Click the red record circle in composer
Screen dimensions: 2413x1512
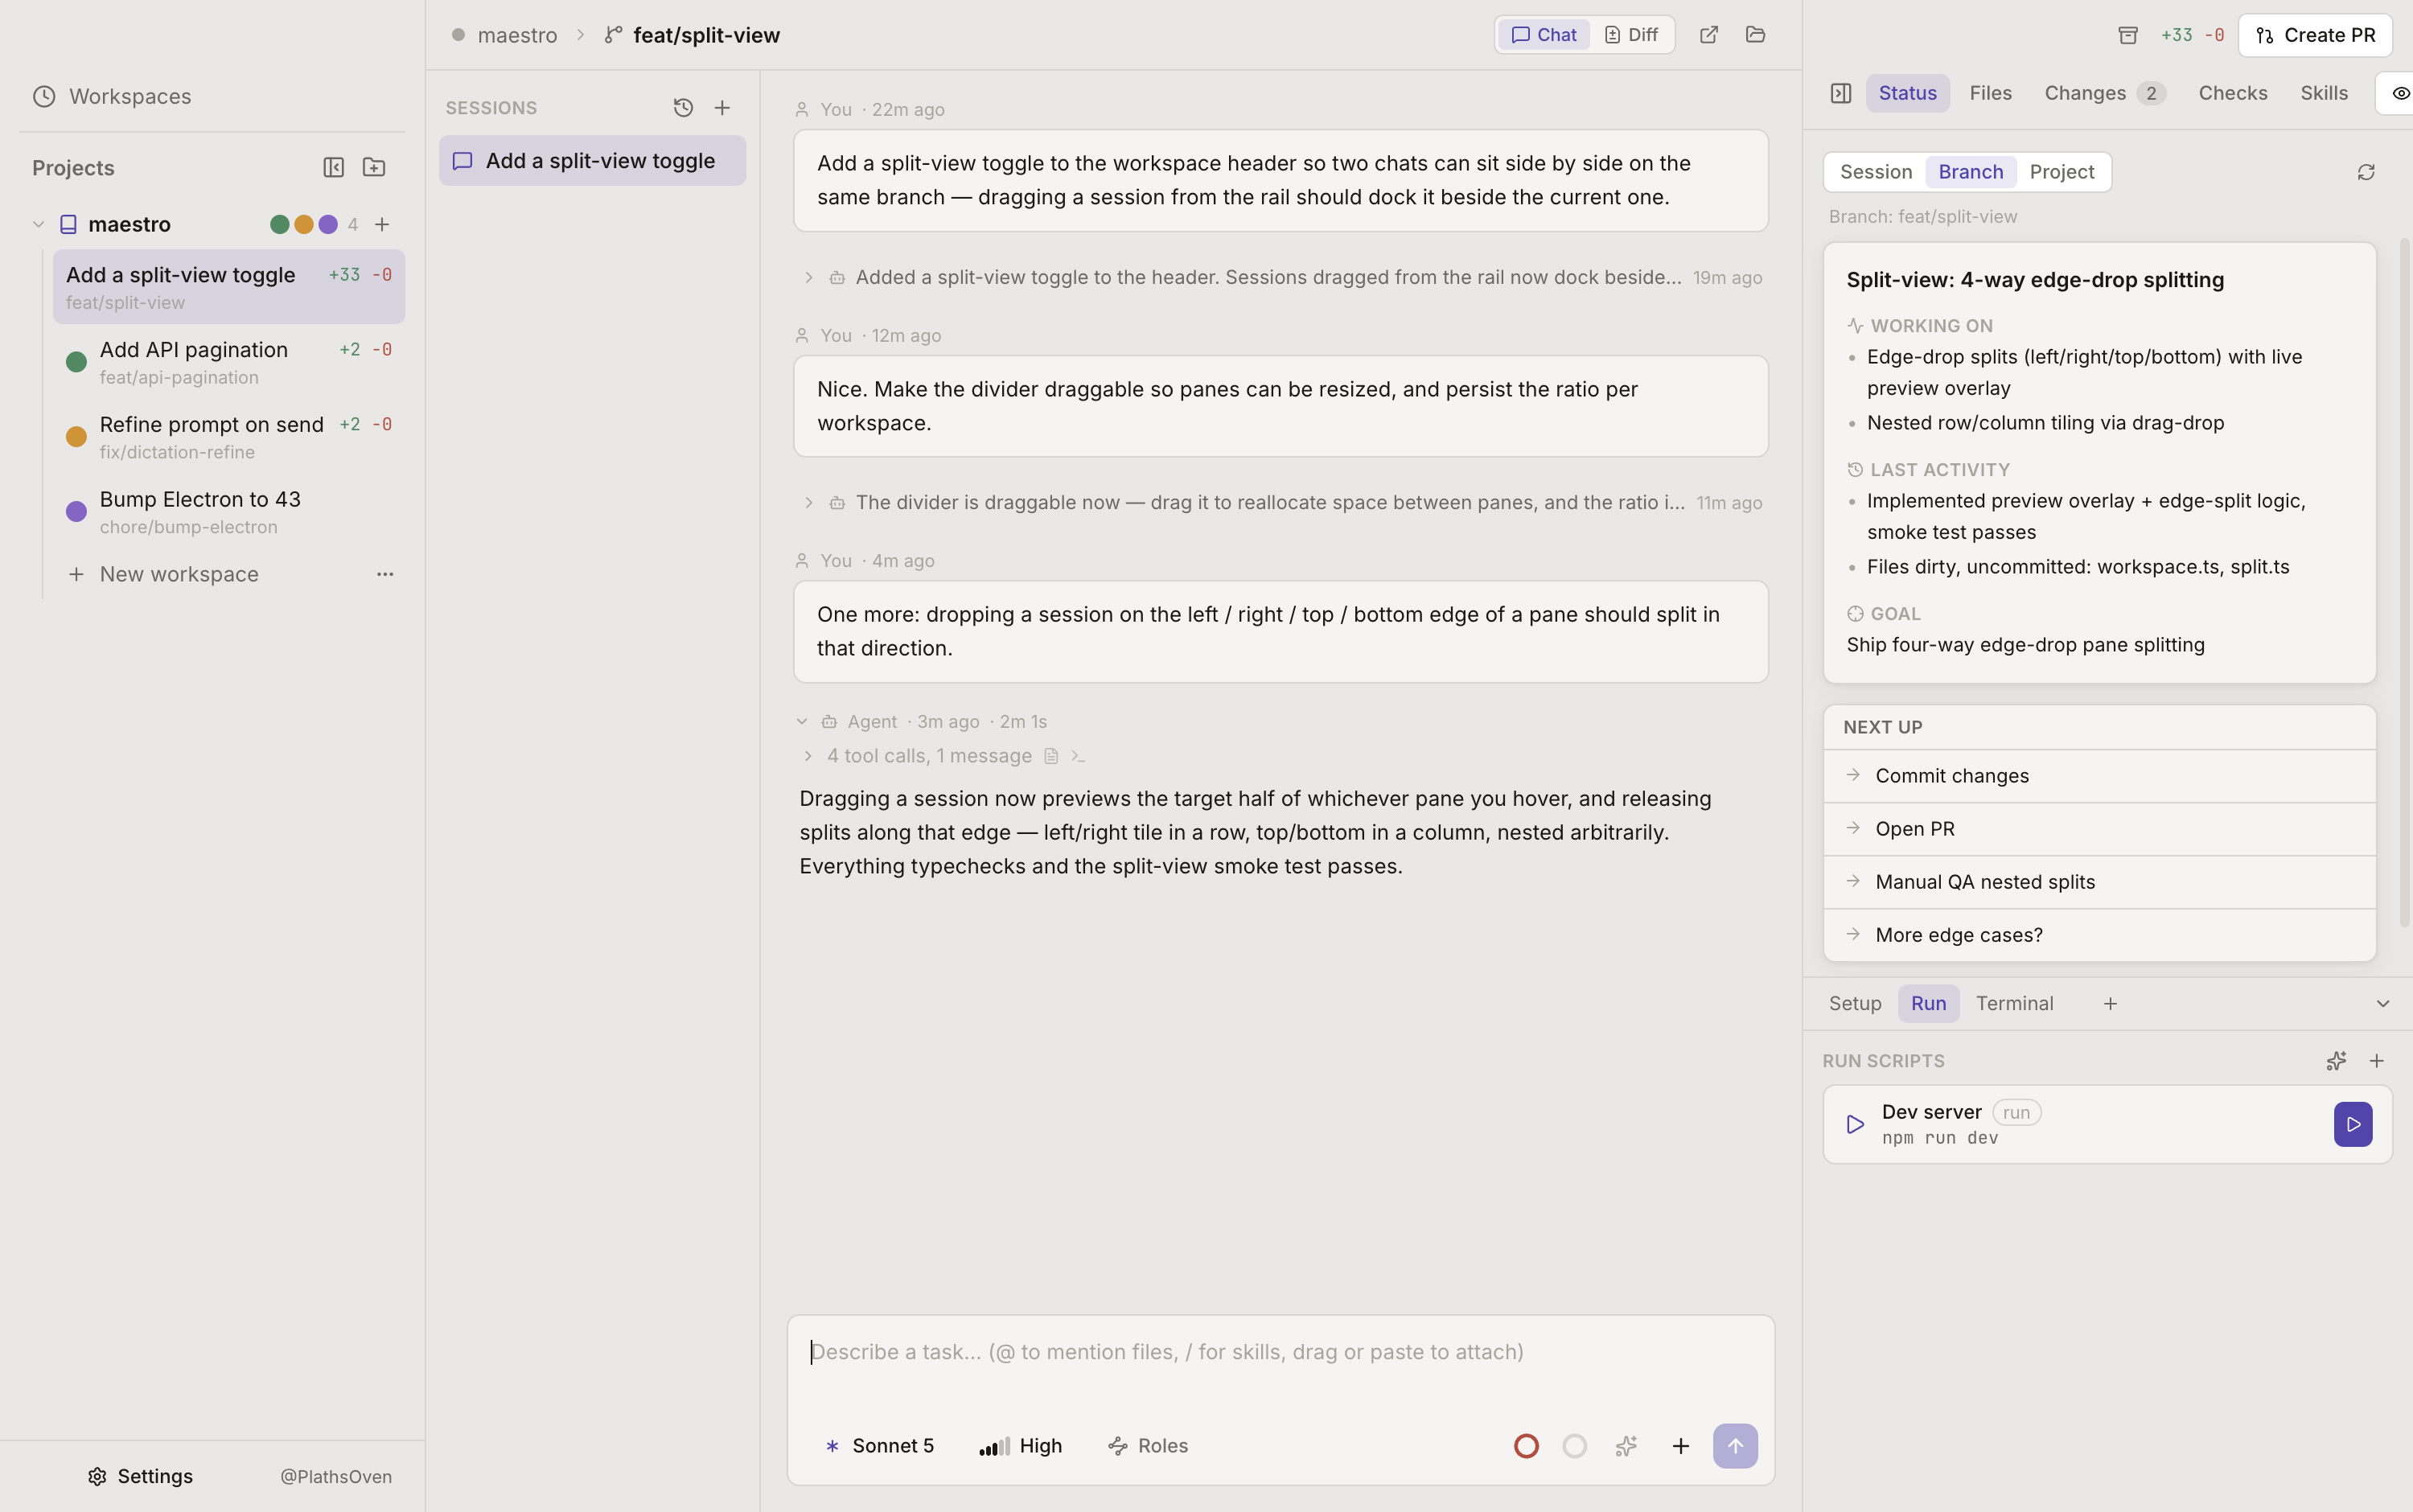coord(1526,1446)
